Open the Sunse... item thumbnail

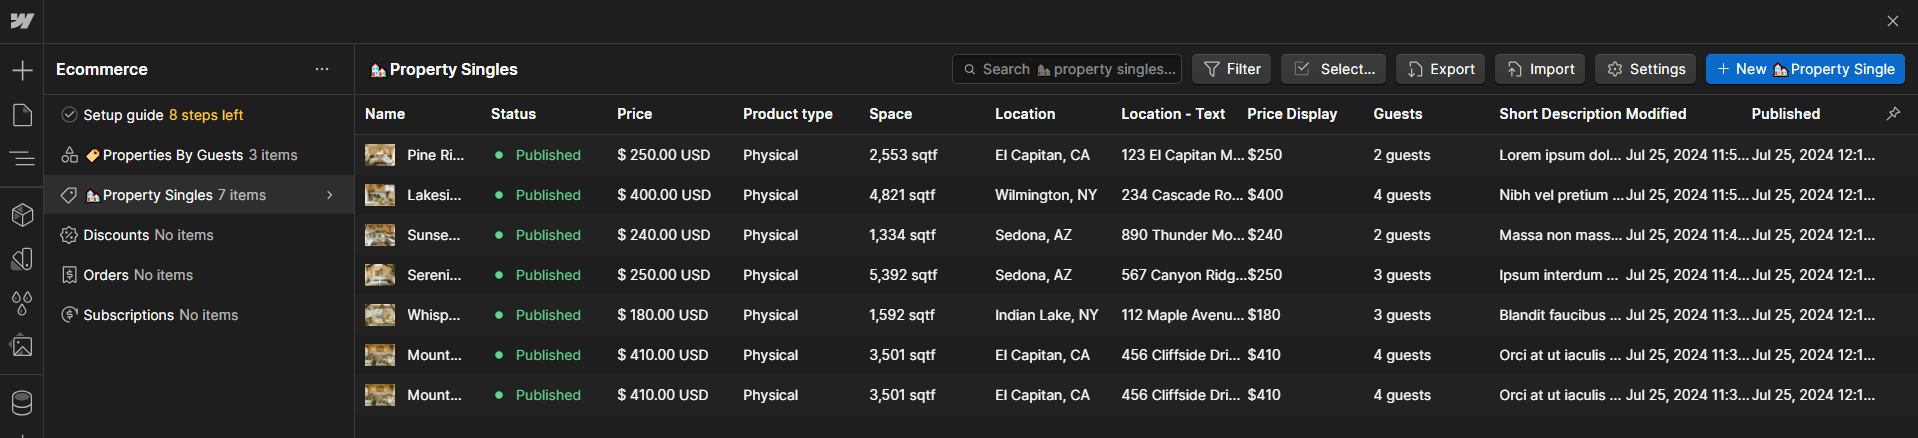(x=380, y=235)
